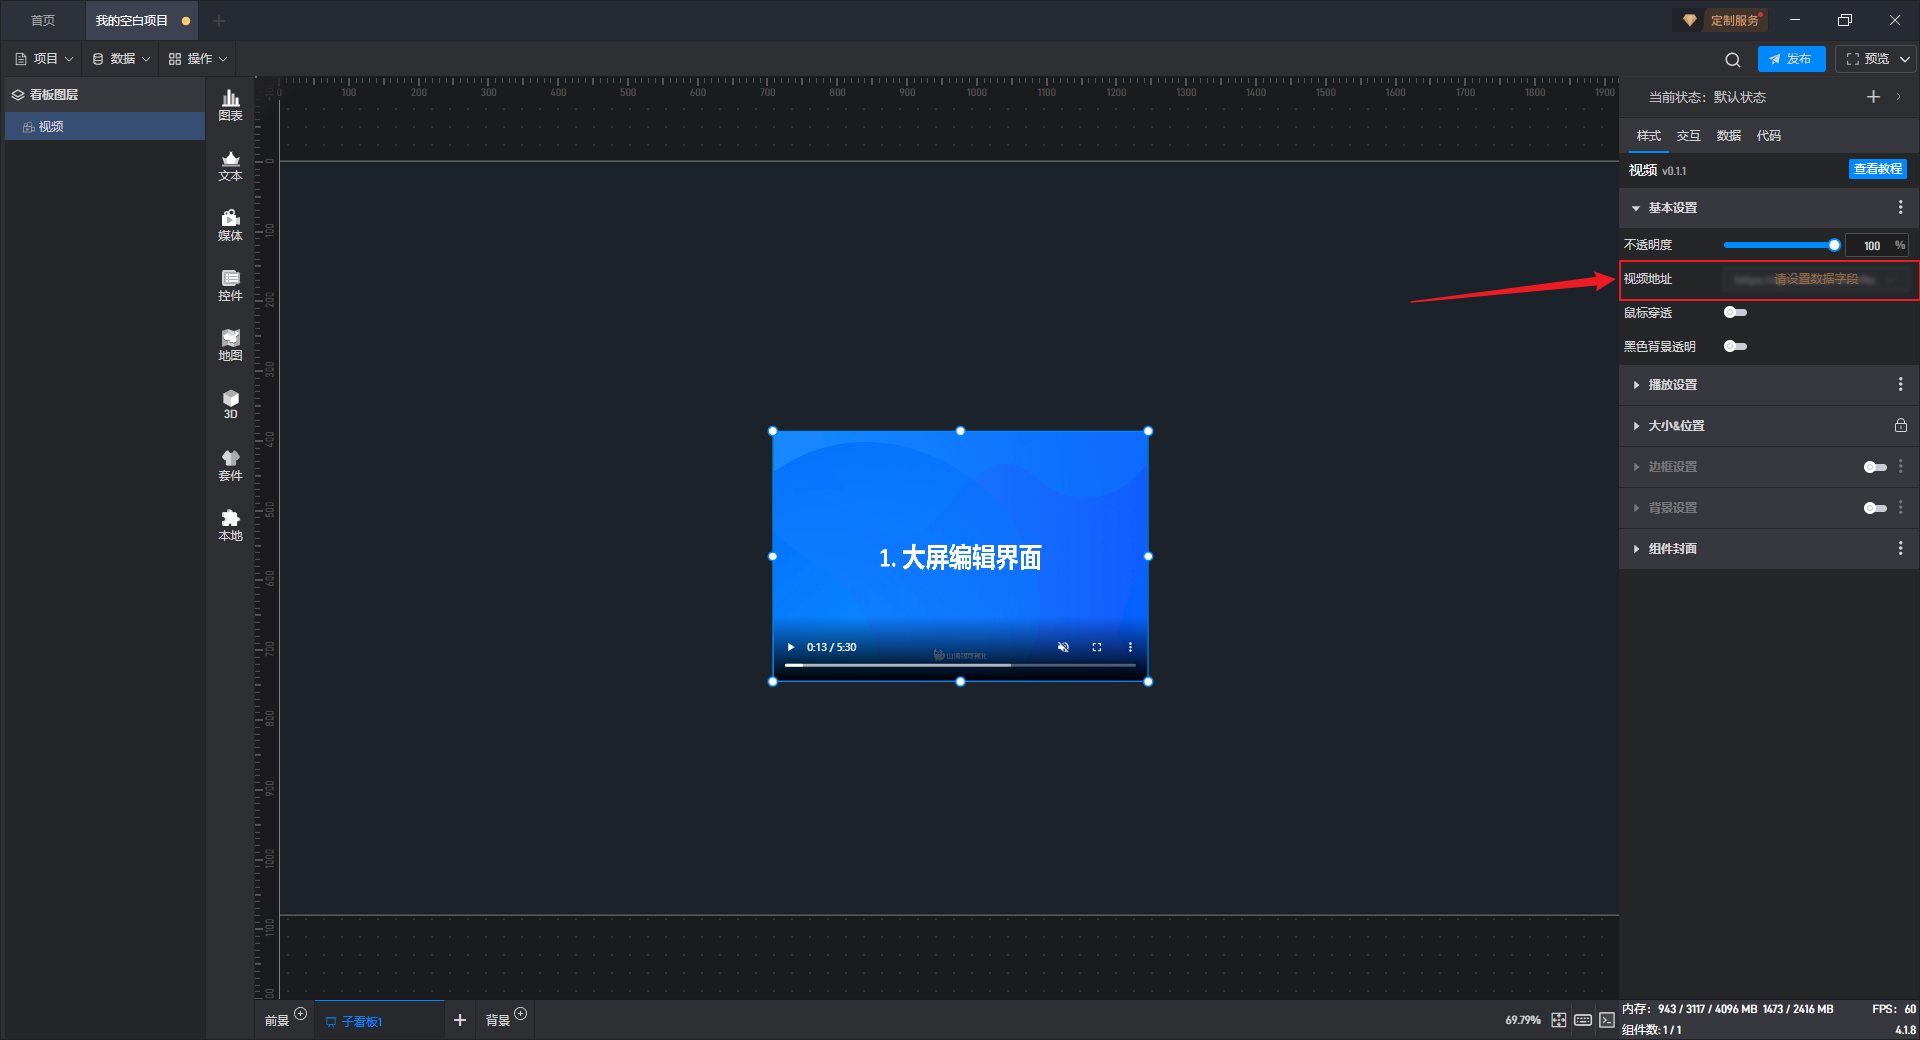The width and height of the screenshot is (1920, 1040).
Task: Open the video player more-options menu
Action: [x=1130, y=647]
